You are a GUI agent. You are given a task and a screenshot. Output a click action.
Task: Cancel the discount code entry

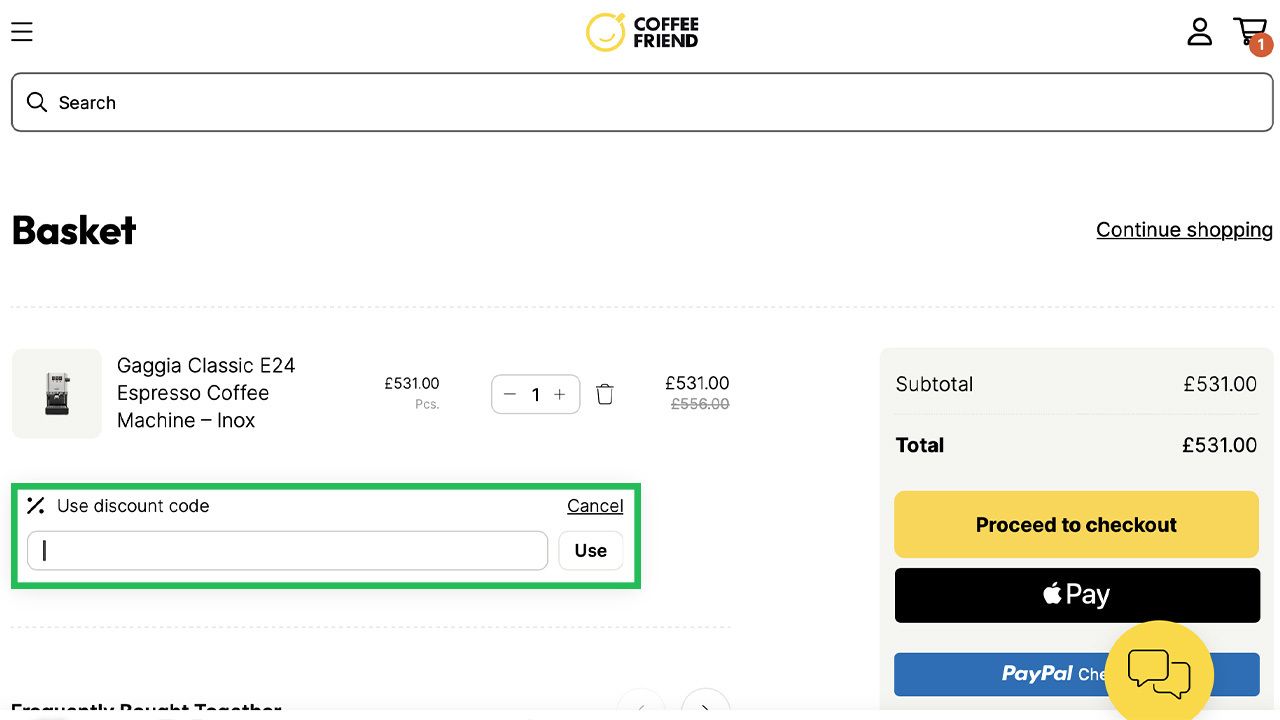(595, 506)
